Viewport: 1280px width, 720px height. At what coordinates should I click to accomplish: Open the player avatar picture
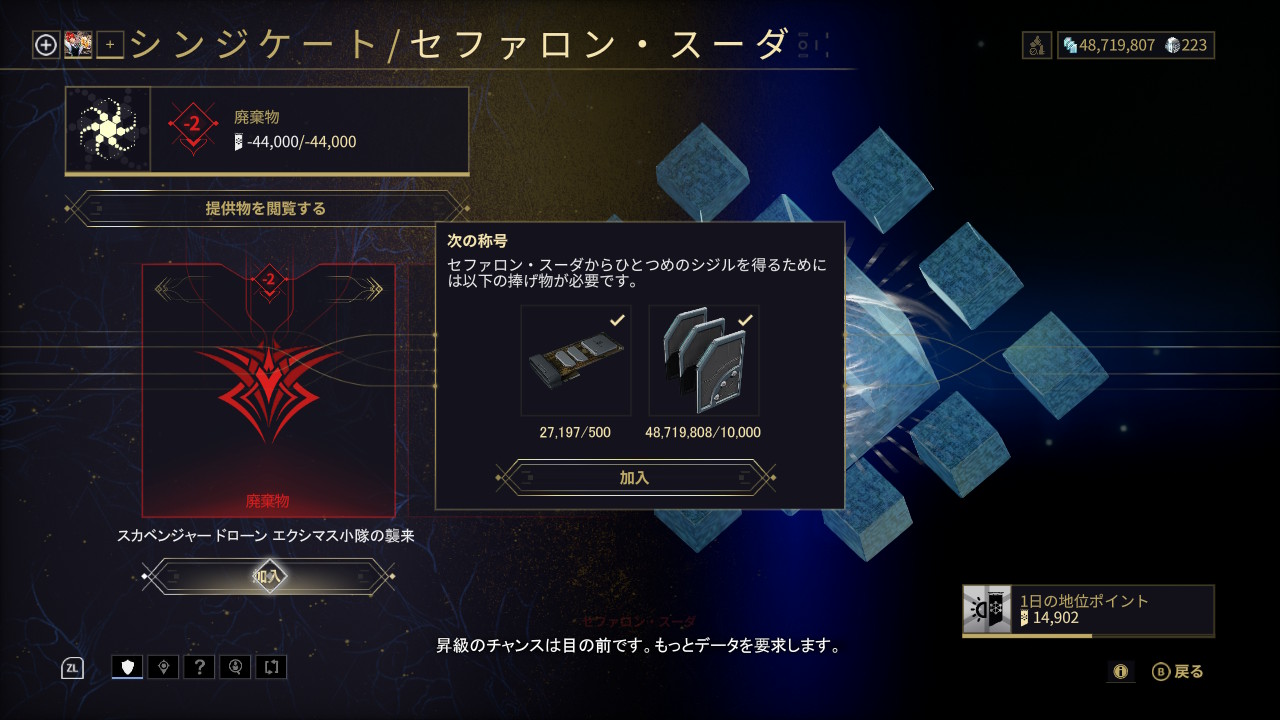tap(78, 44)
